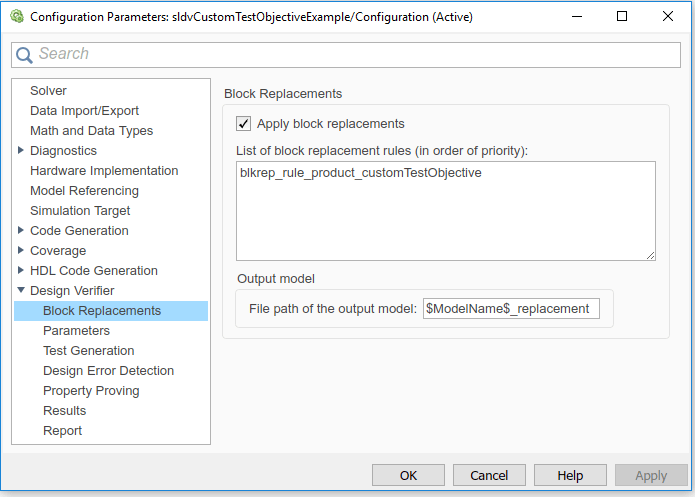Open Help for this dialog
695x497 pixels.
point(570,476)
